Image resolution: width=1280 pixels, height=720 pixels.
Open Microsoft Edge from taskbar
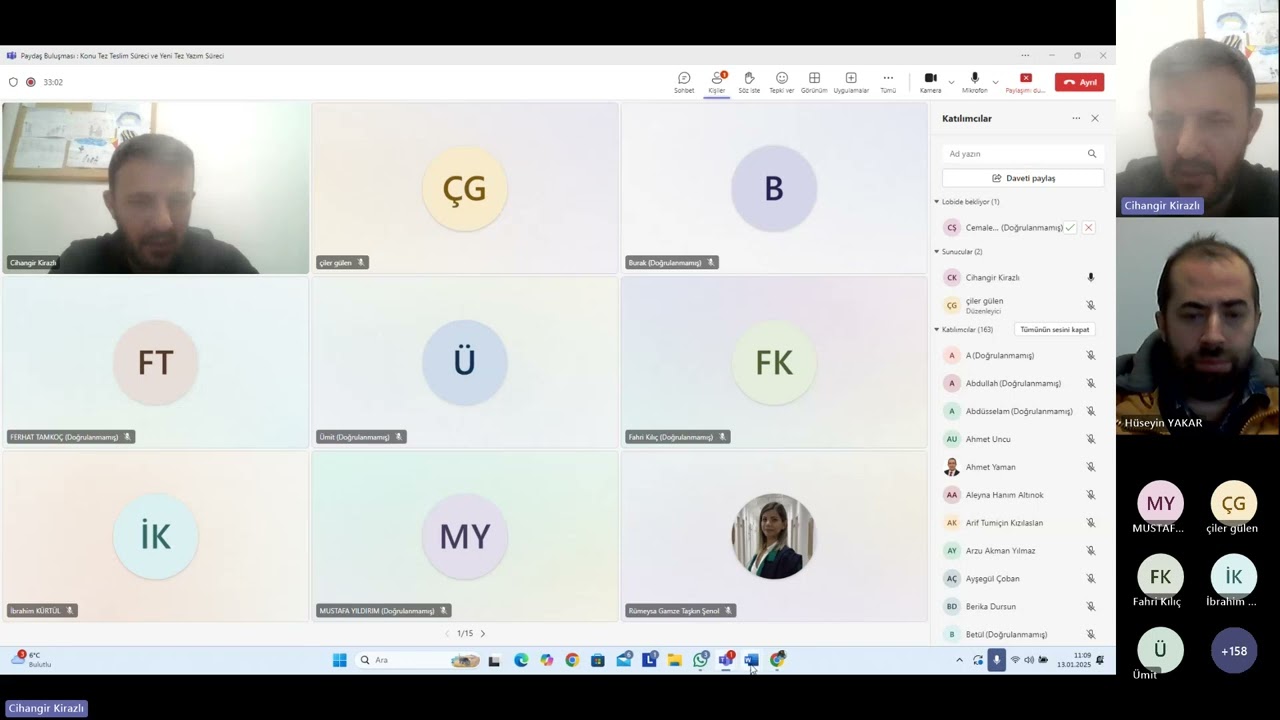521,660
